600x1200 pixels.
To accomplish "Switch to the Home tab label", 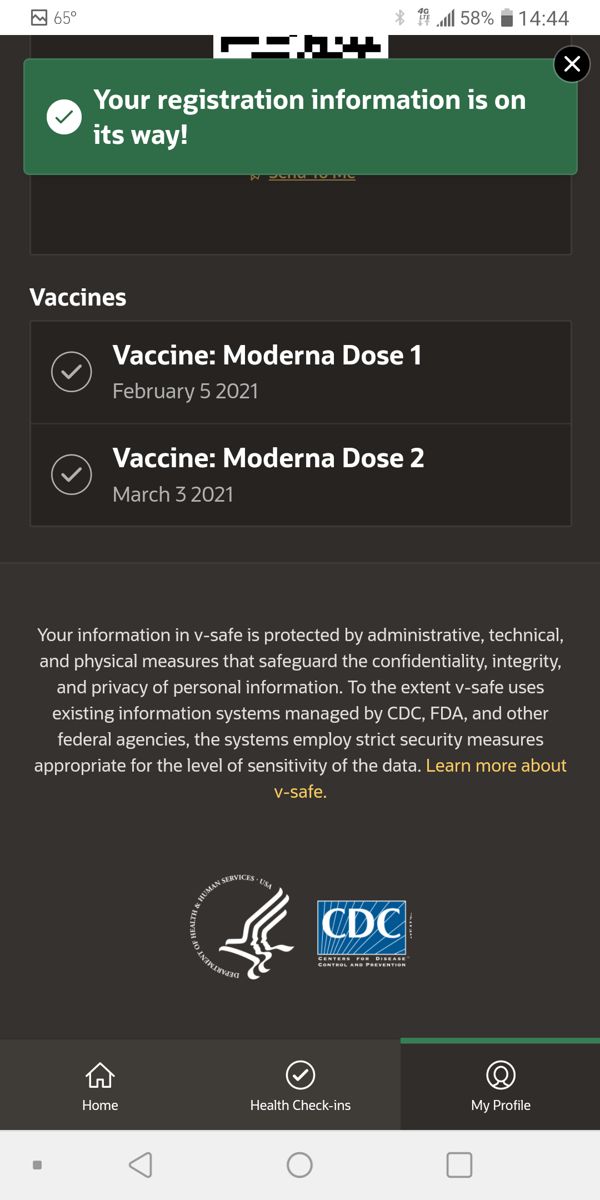I will coord(100,1105).
